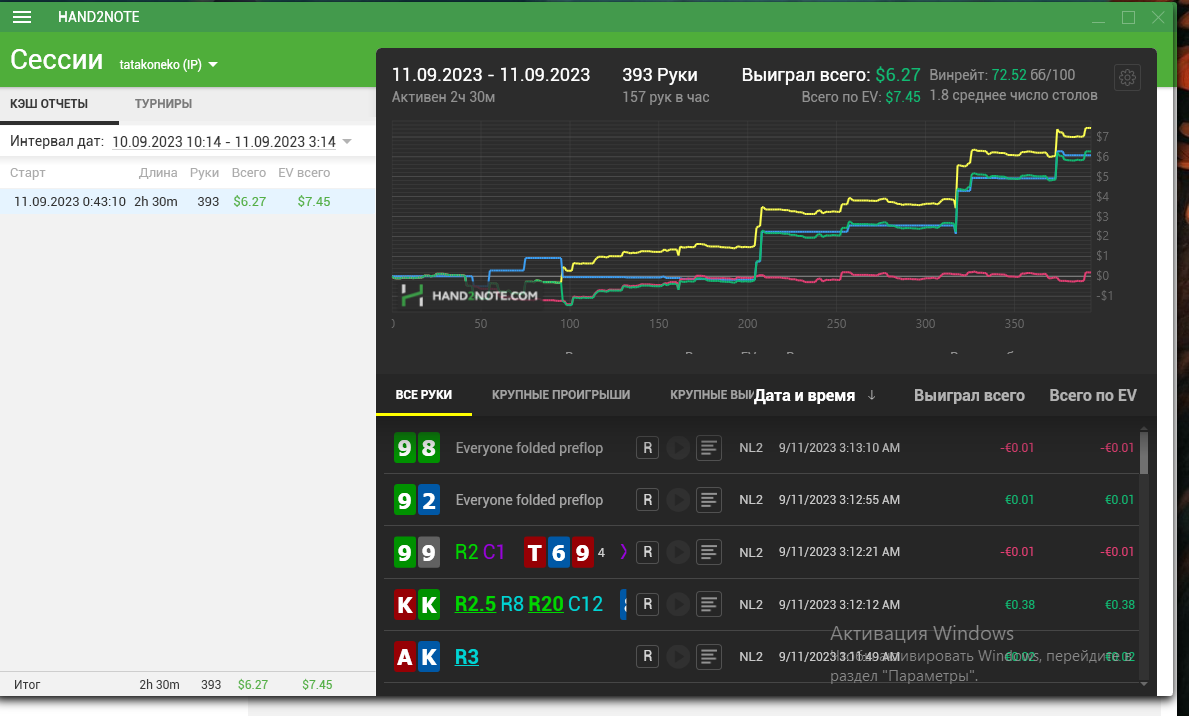1189x716 pixels.
Task: Sort sessions by the Длина column
Action: click(x=158, y=173)
